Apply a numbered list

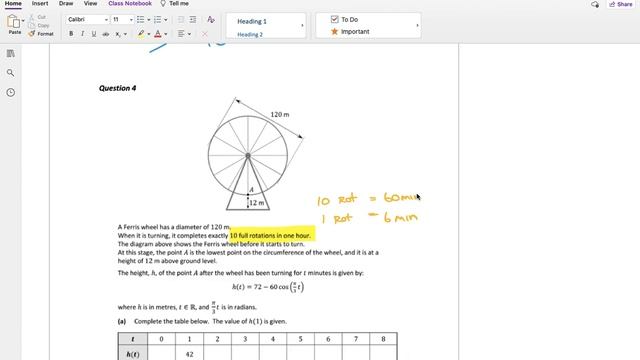click(x=158, y=20)
